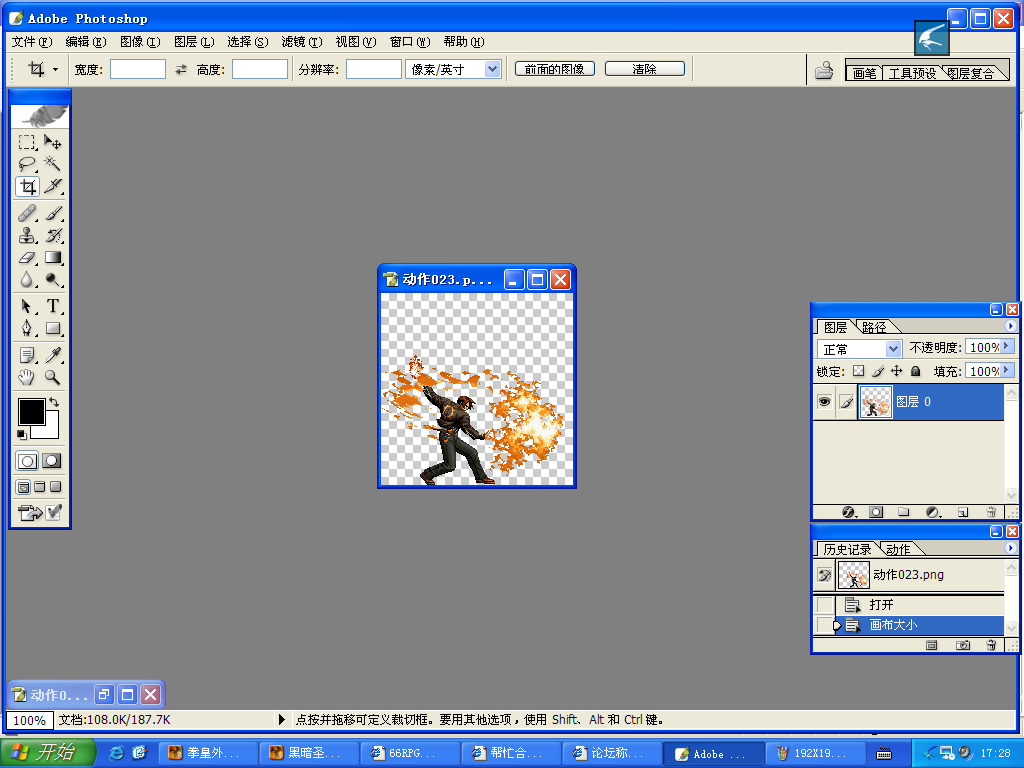Image resolution: width=1024 pixels, height=768 pixels.
Task: Click the 宽度 width input field
Action: click(138, 69)
